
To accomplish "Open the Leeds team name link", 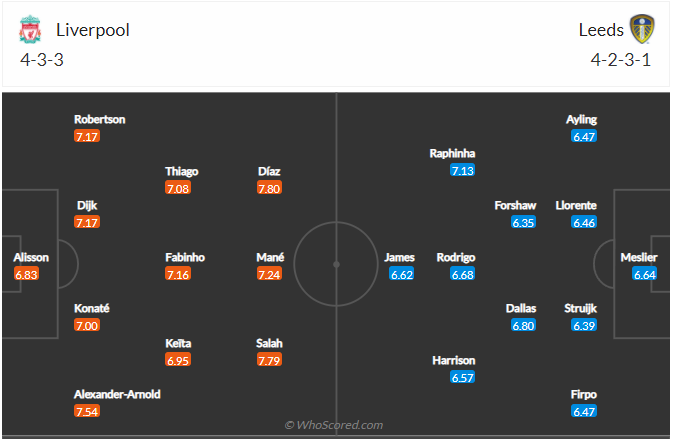I will (601, 30).
